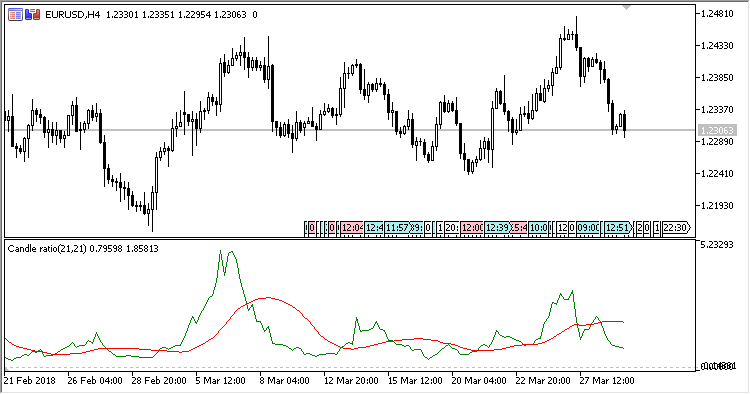Viewport: 750px width, 394px height.
Task: Open the pink 12:00 event marker
Action: click(472, 228)
